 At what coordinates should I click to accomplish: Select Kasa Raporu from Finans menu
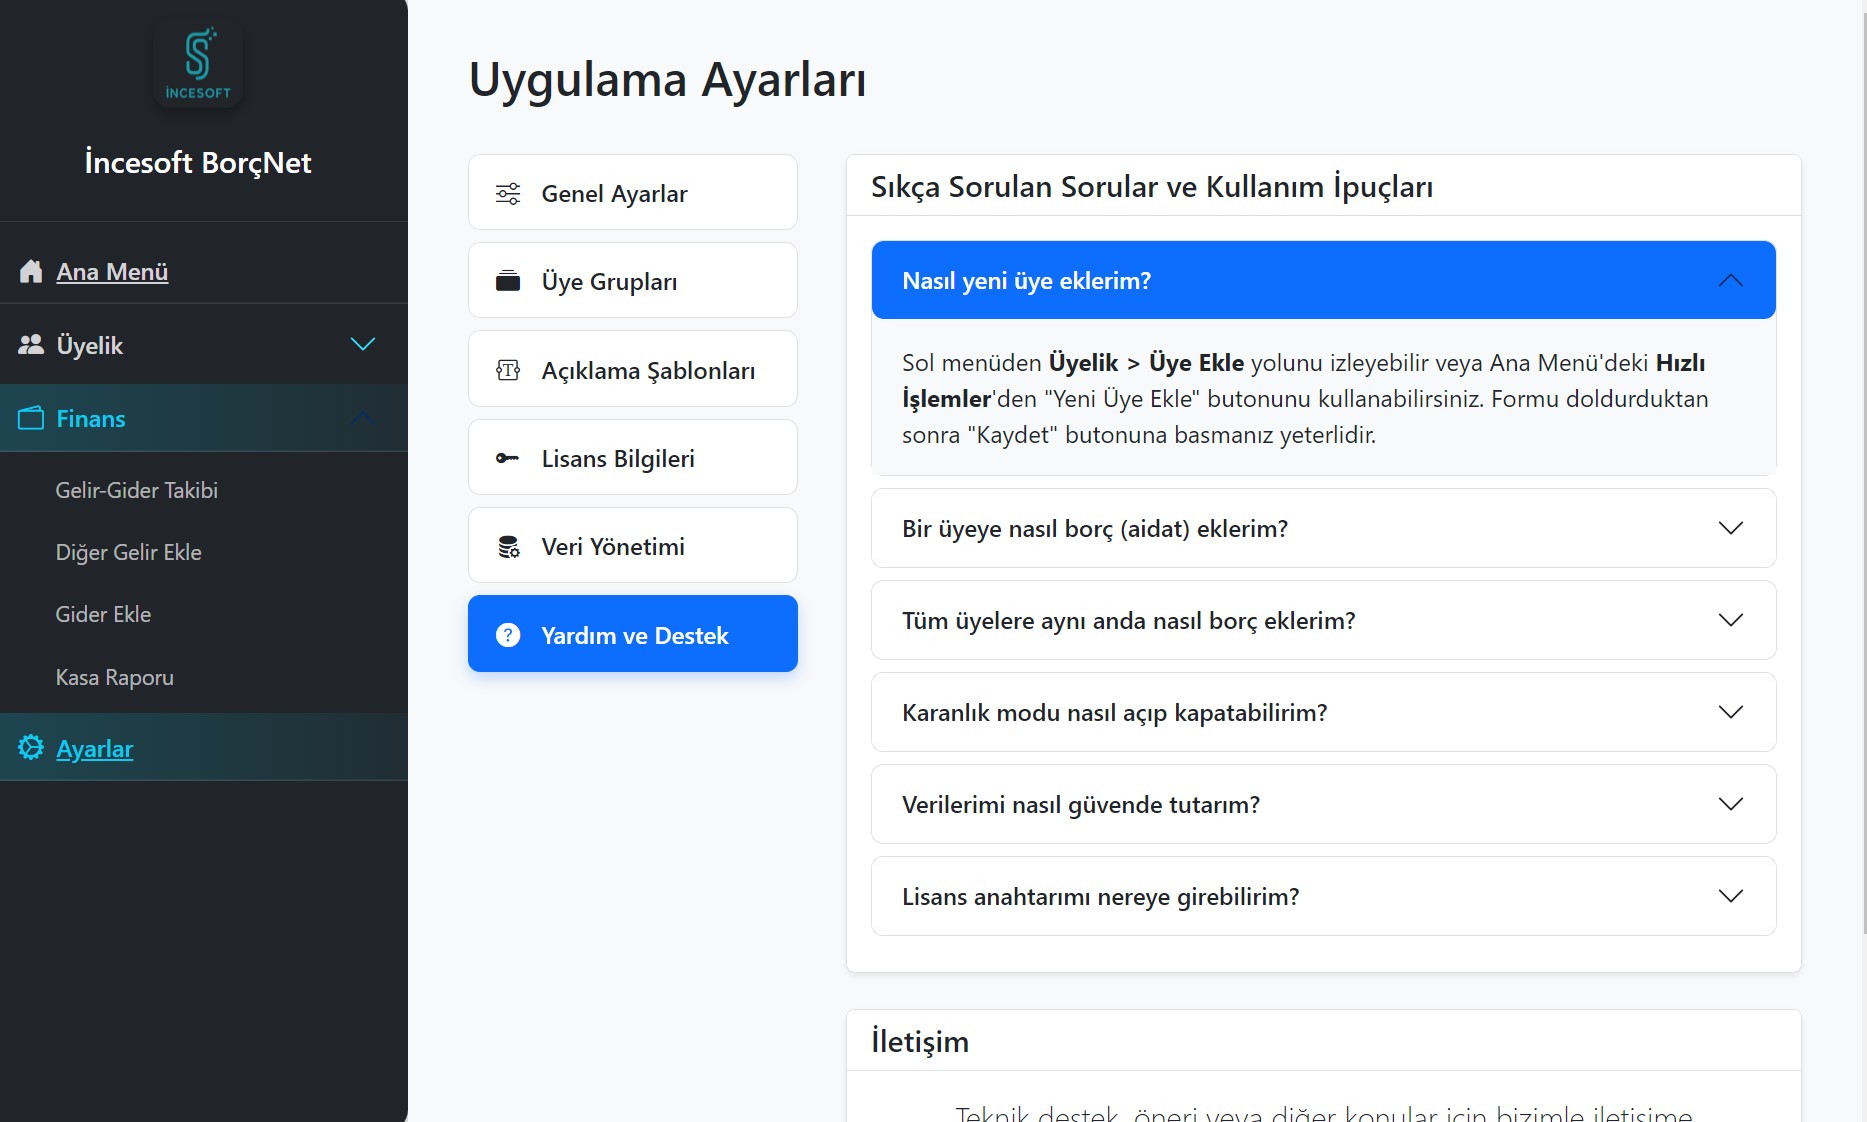tap(114, 676)
